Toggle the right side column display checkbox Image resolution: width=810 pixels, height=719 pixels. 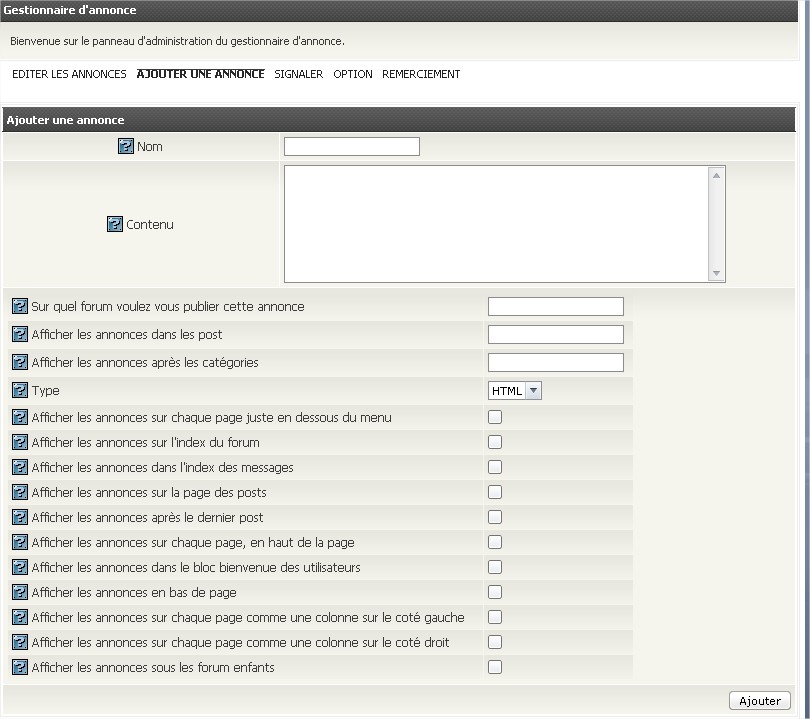(x=495, y=643)
